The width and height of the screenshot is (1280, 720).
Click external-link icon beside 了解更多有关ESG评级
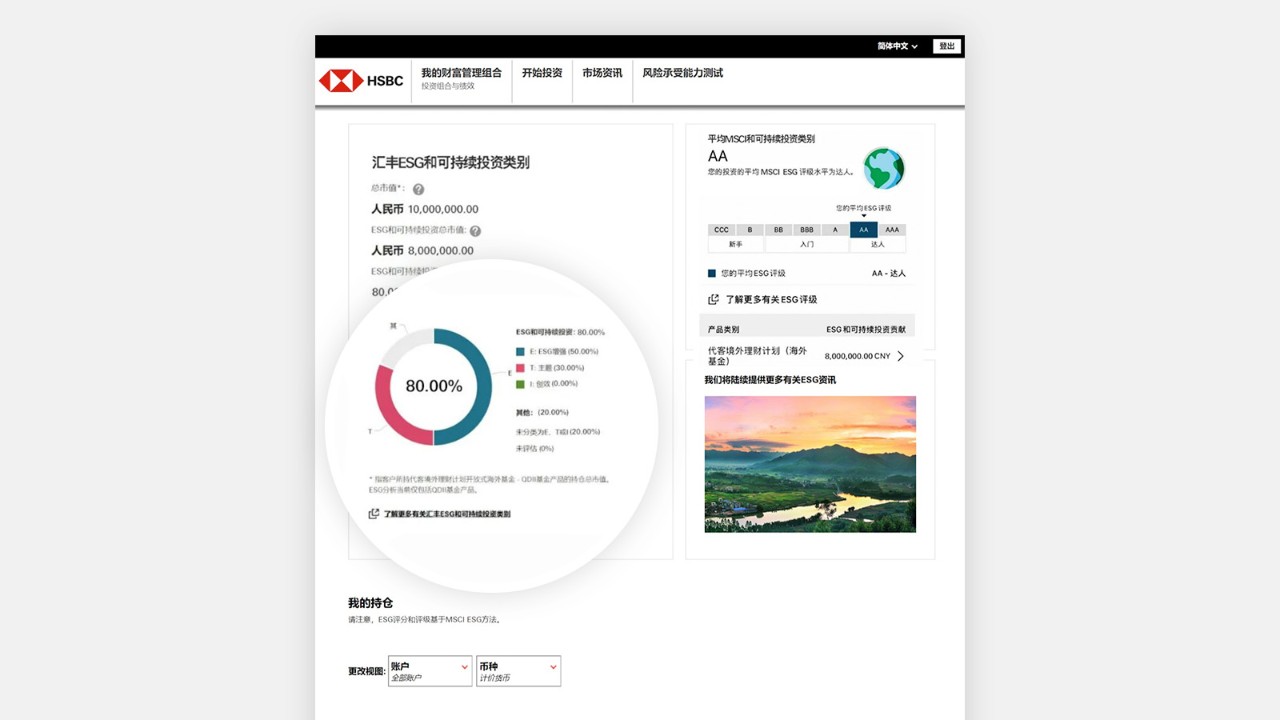coord(713,299)
